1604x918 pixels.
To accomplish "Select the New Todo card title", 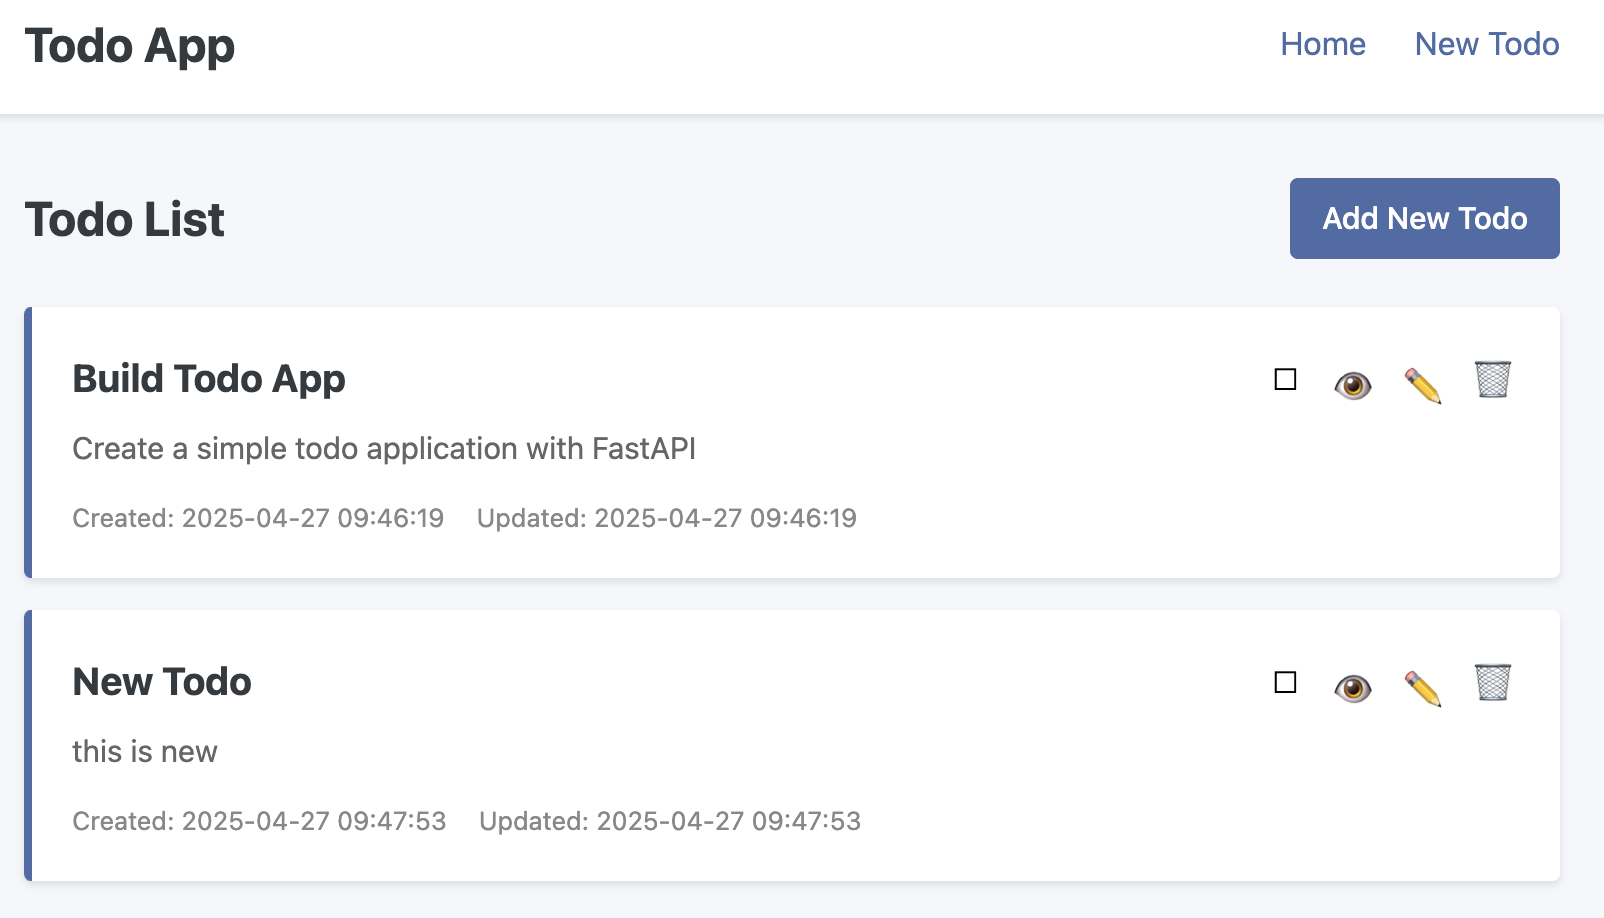I will coord(162,682).
